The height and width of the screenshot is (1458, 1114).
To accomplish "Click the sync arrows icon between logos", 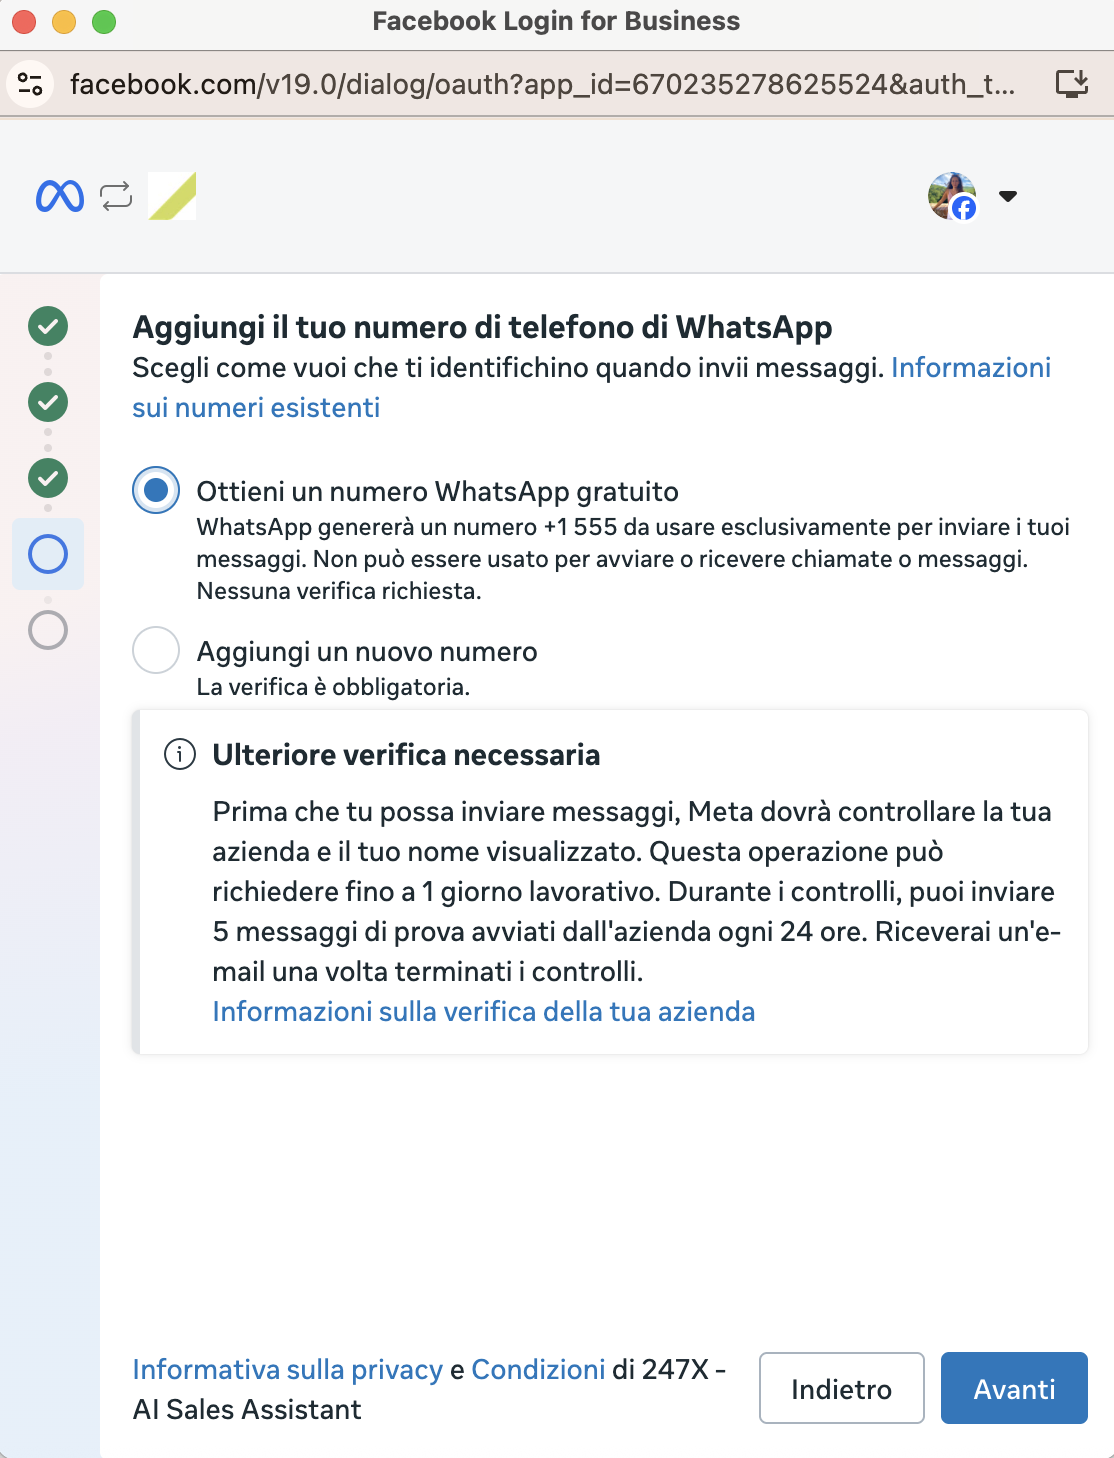I will coord(116,196).
